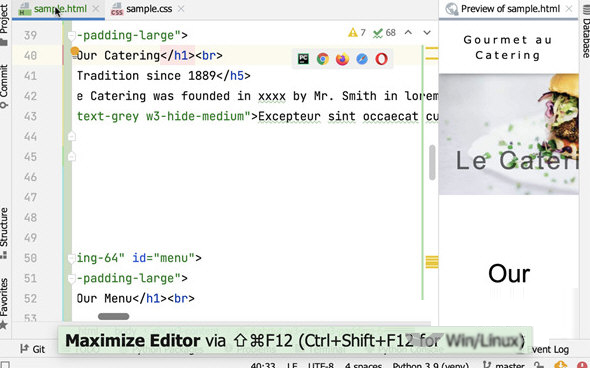Screen dimensions: 590x368
Task: Click the burger image in preview
Action: pyautogui.click(x=509, y=134)
